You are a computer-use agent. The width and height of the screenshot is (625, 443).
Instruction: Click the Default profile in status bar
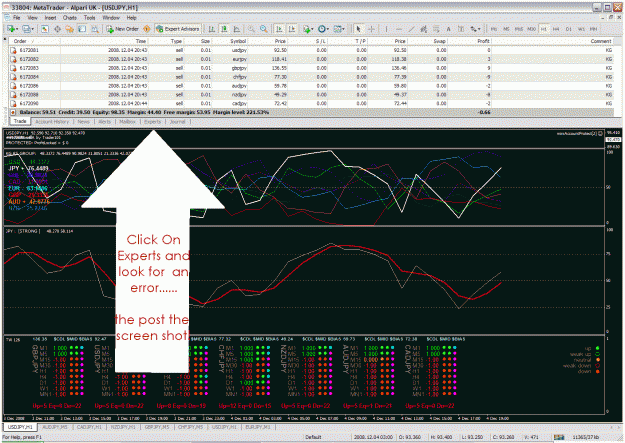(x=313, y=437)
